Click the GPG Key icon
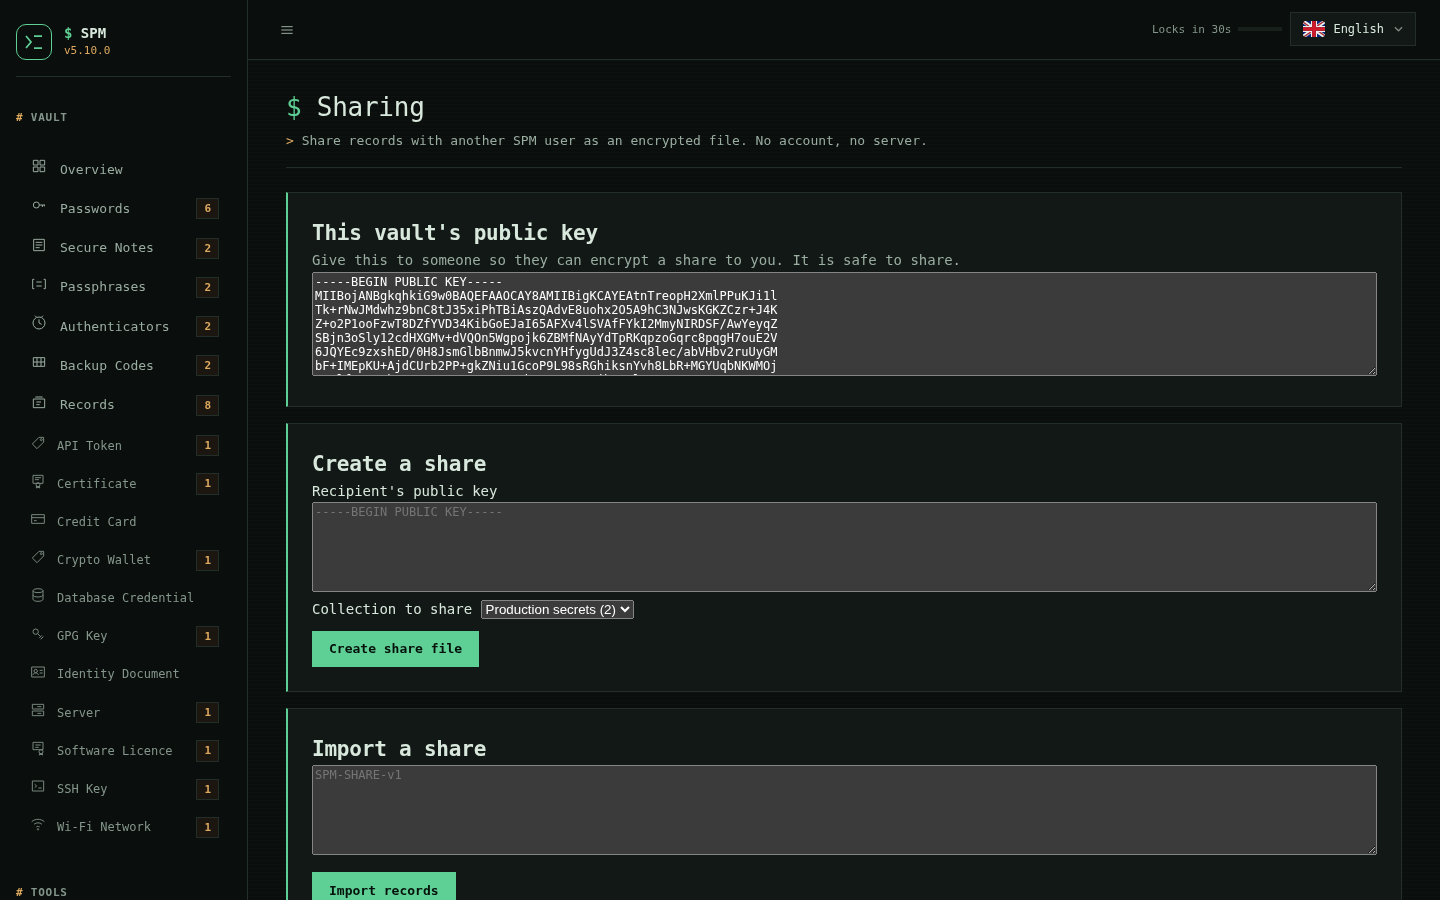 coord(38,633)
